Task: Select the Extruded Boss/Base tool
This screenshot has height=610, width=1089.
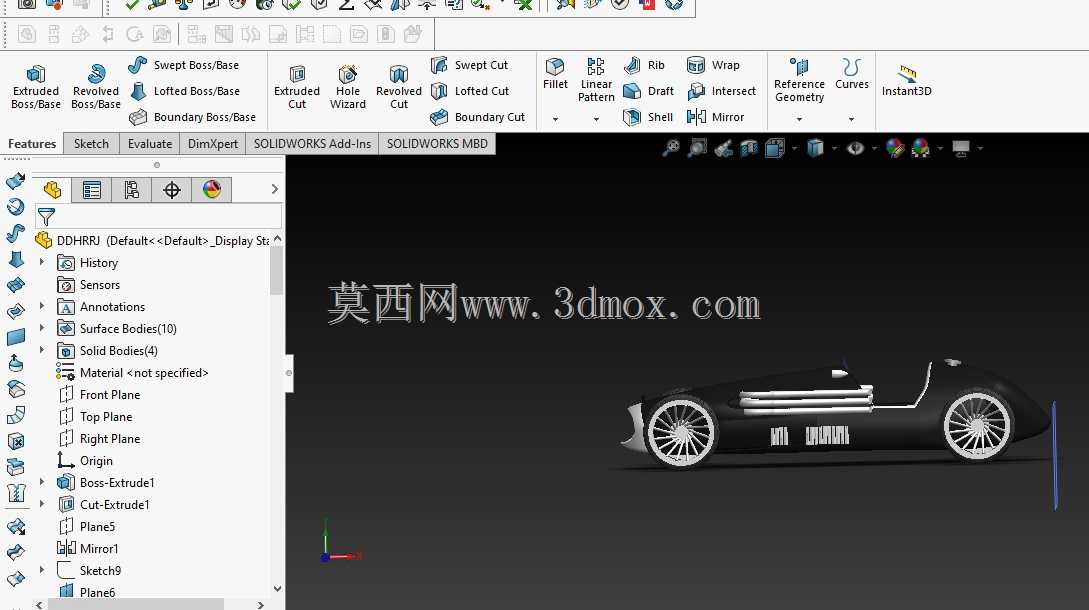Action: coord(35,87)
